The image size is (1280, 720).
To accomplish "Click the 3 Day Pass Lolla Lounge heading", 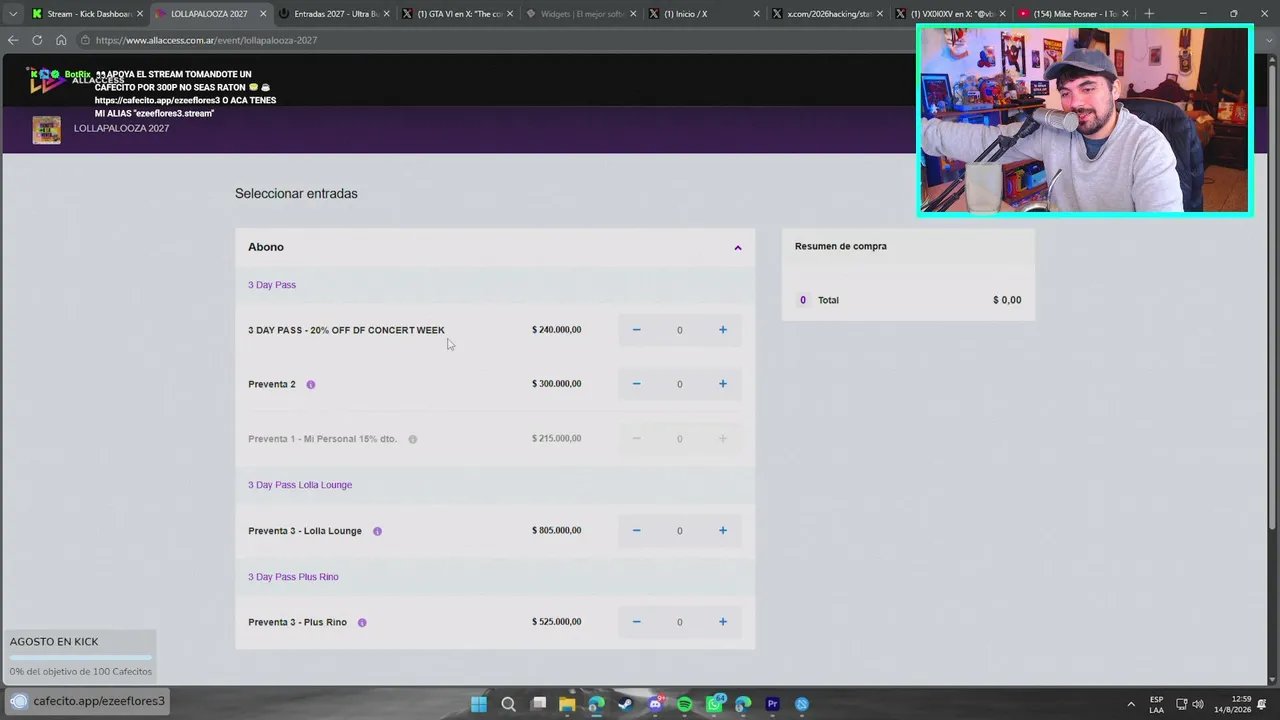I will click(300, 485).
